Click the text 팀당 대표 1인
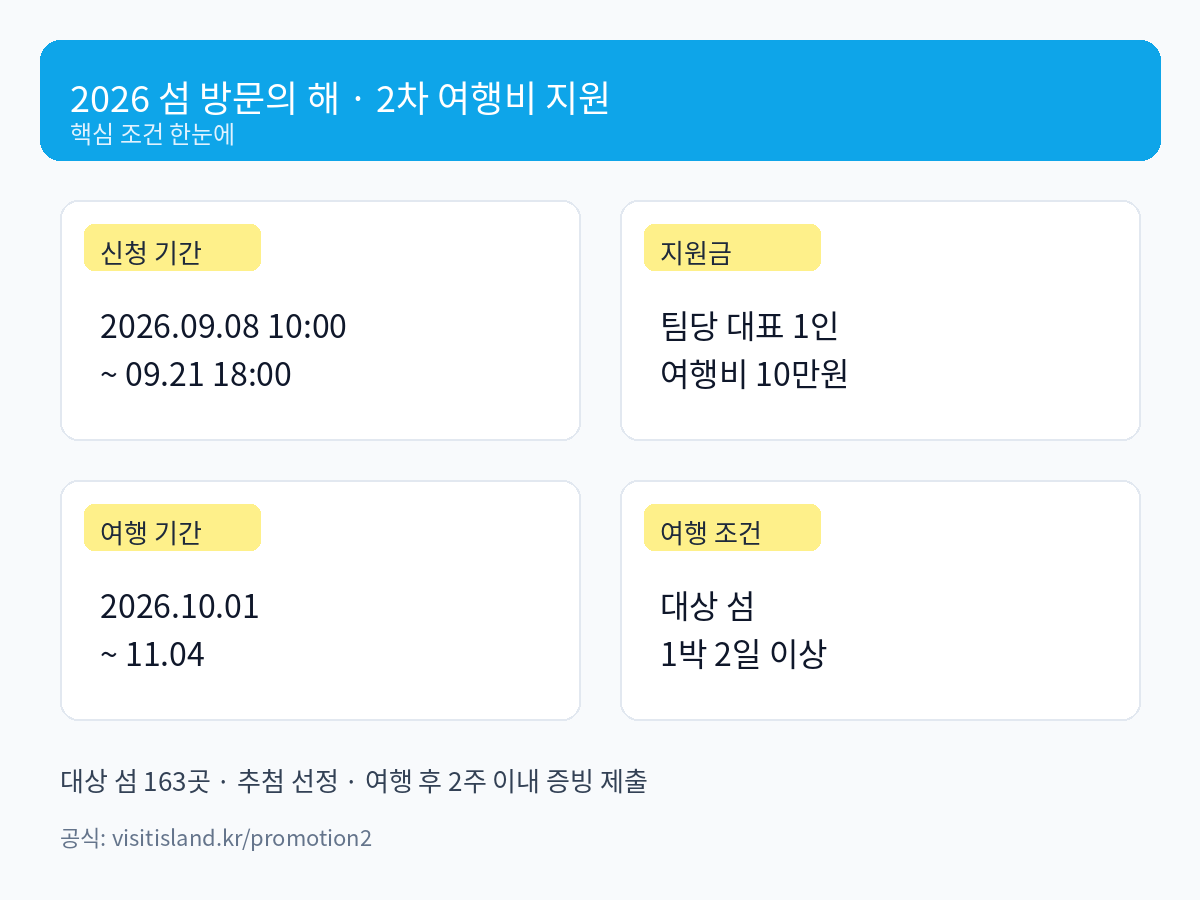This screenshot has width=1200, height=900. [x=749, y=326]
